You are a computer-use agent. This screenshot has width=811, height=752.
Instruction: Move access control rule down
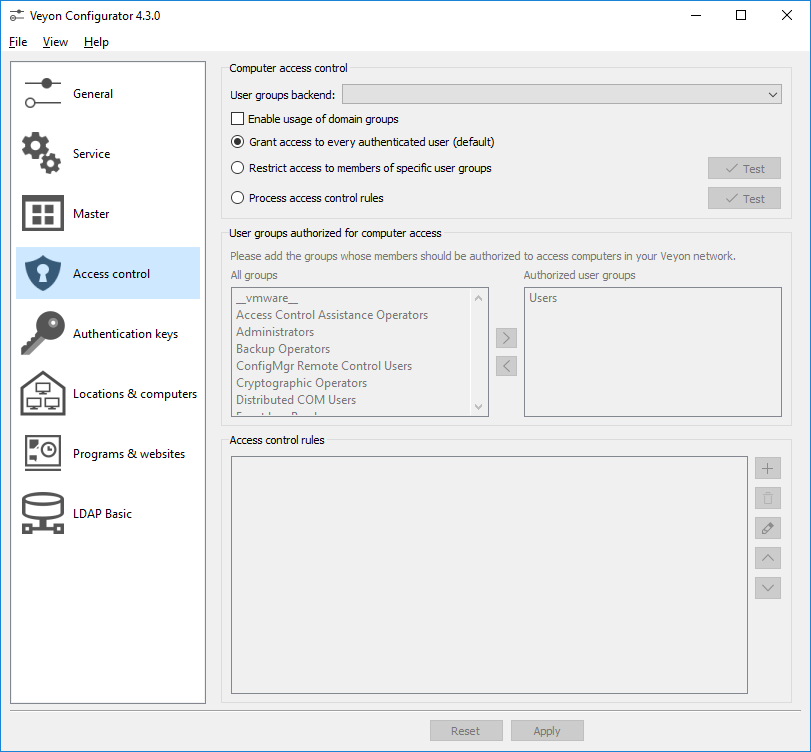pos(768,588)
